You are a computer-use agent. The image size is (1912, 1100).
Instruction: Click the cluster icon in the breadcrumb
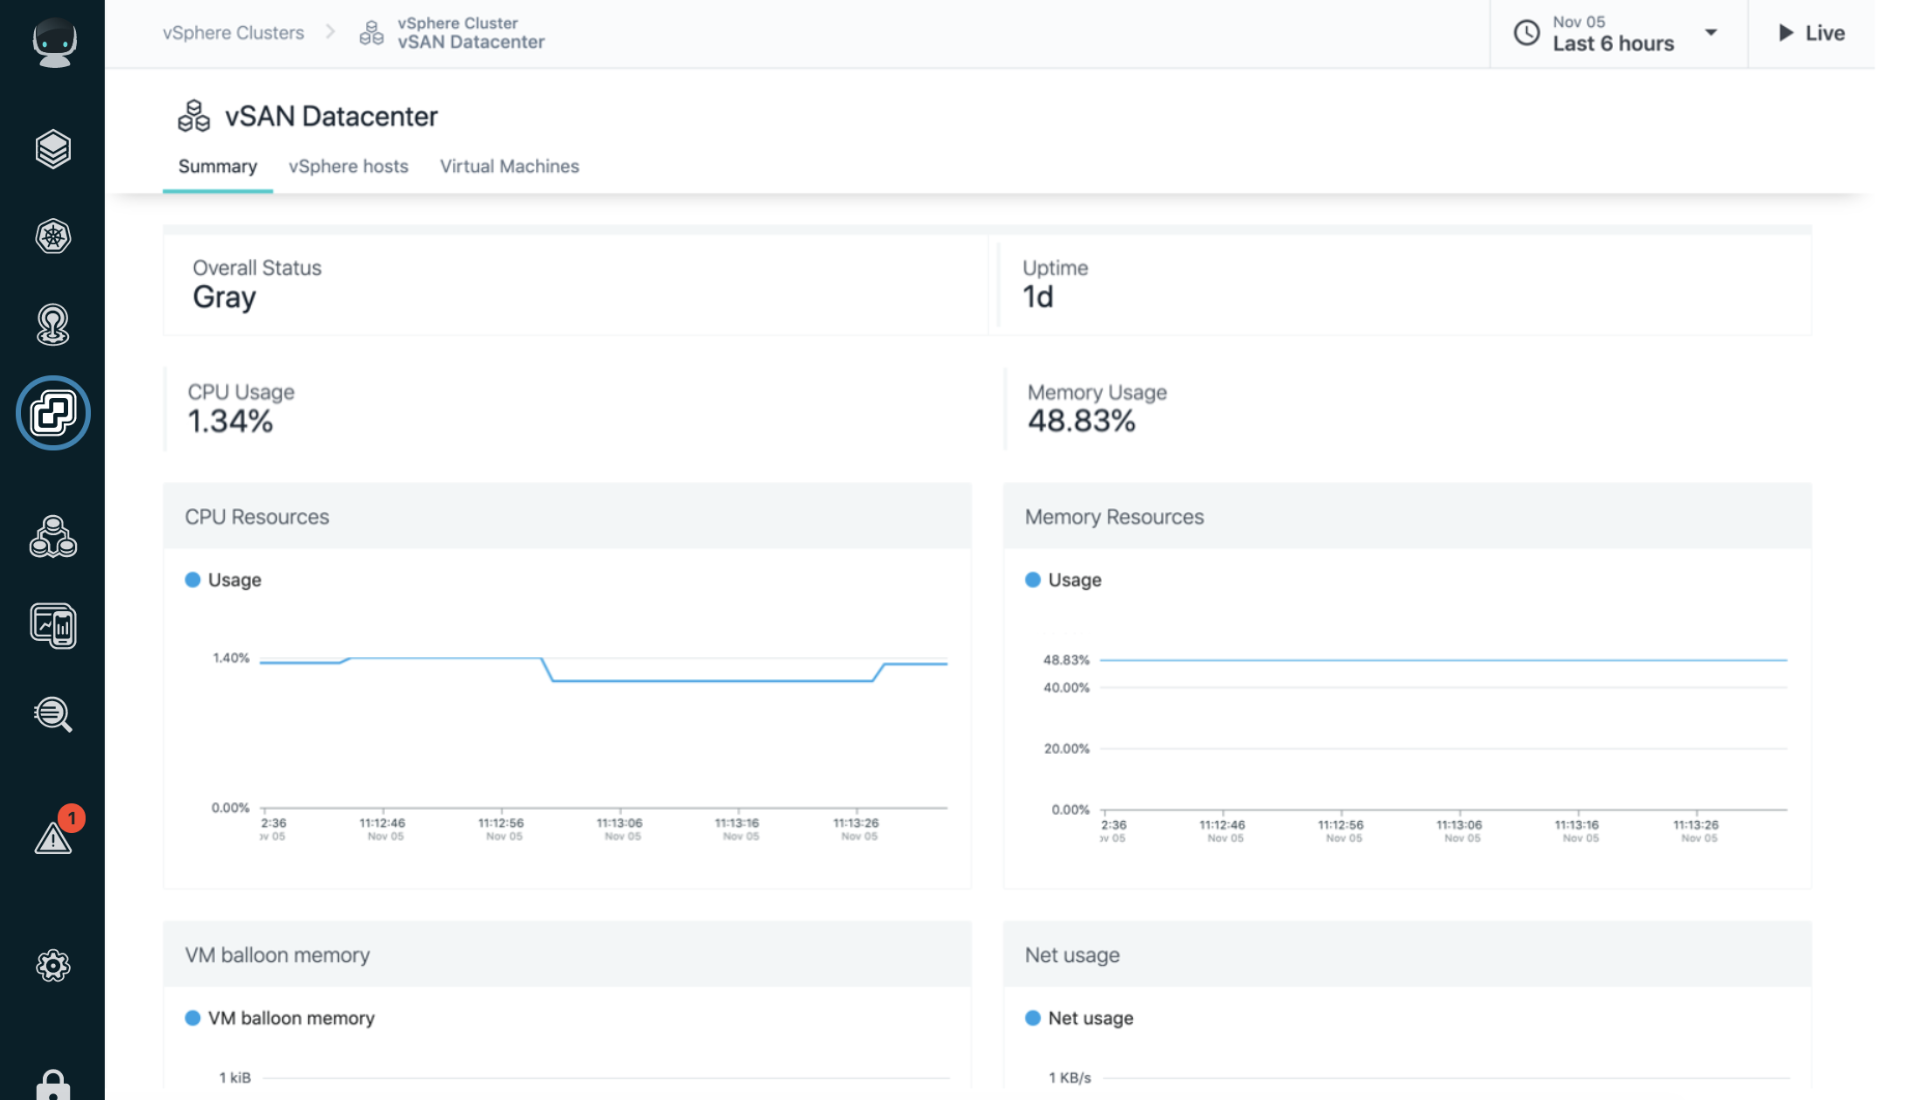coord(371,33)
